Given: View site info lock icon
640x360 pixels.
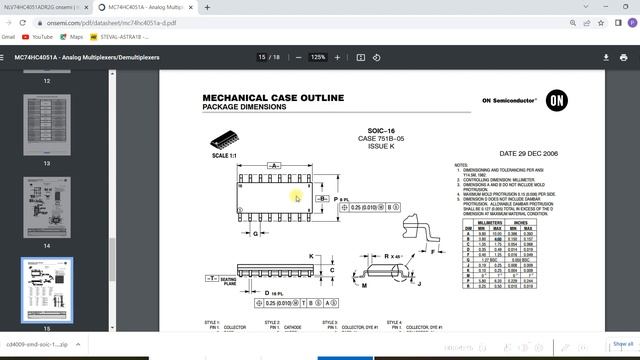Looking at the screenshot, I should click(40, 23).
